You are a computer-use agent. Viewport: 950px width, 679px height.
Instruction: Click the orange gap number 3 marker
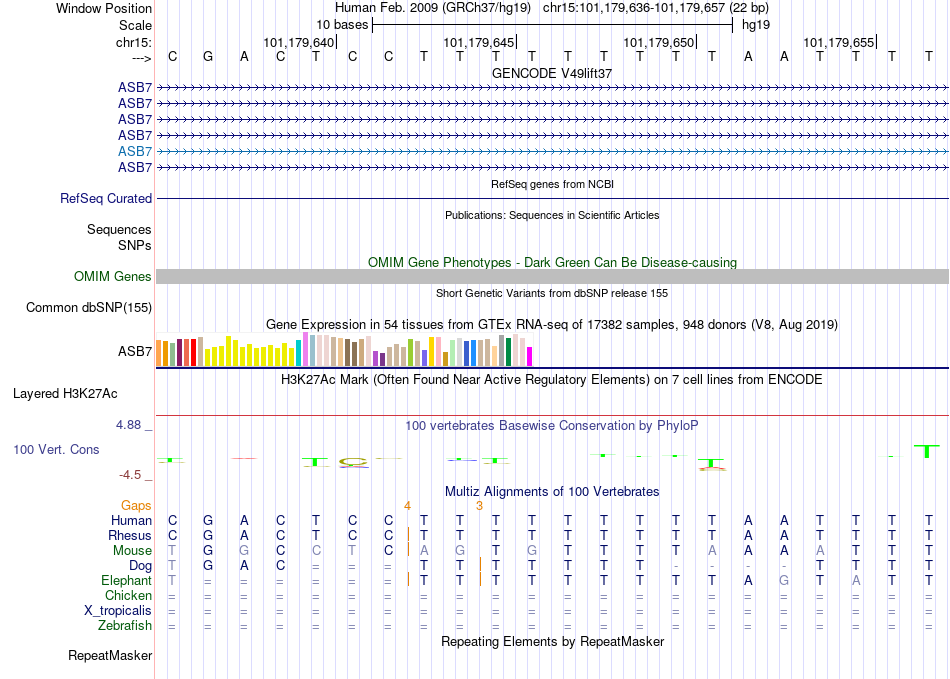(x=479, y=506)
